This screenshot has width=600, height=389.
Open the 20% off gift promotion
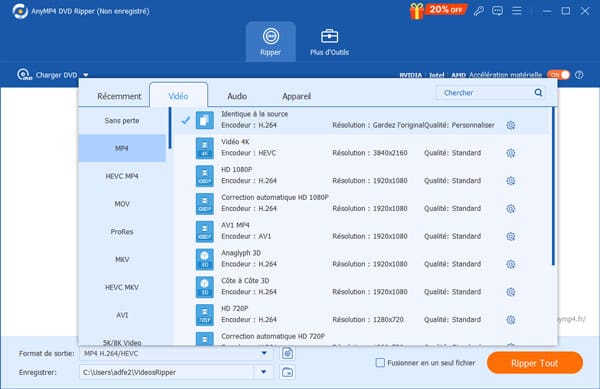[x=438, y=10]
